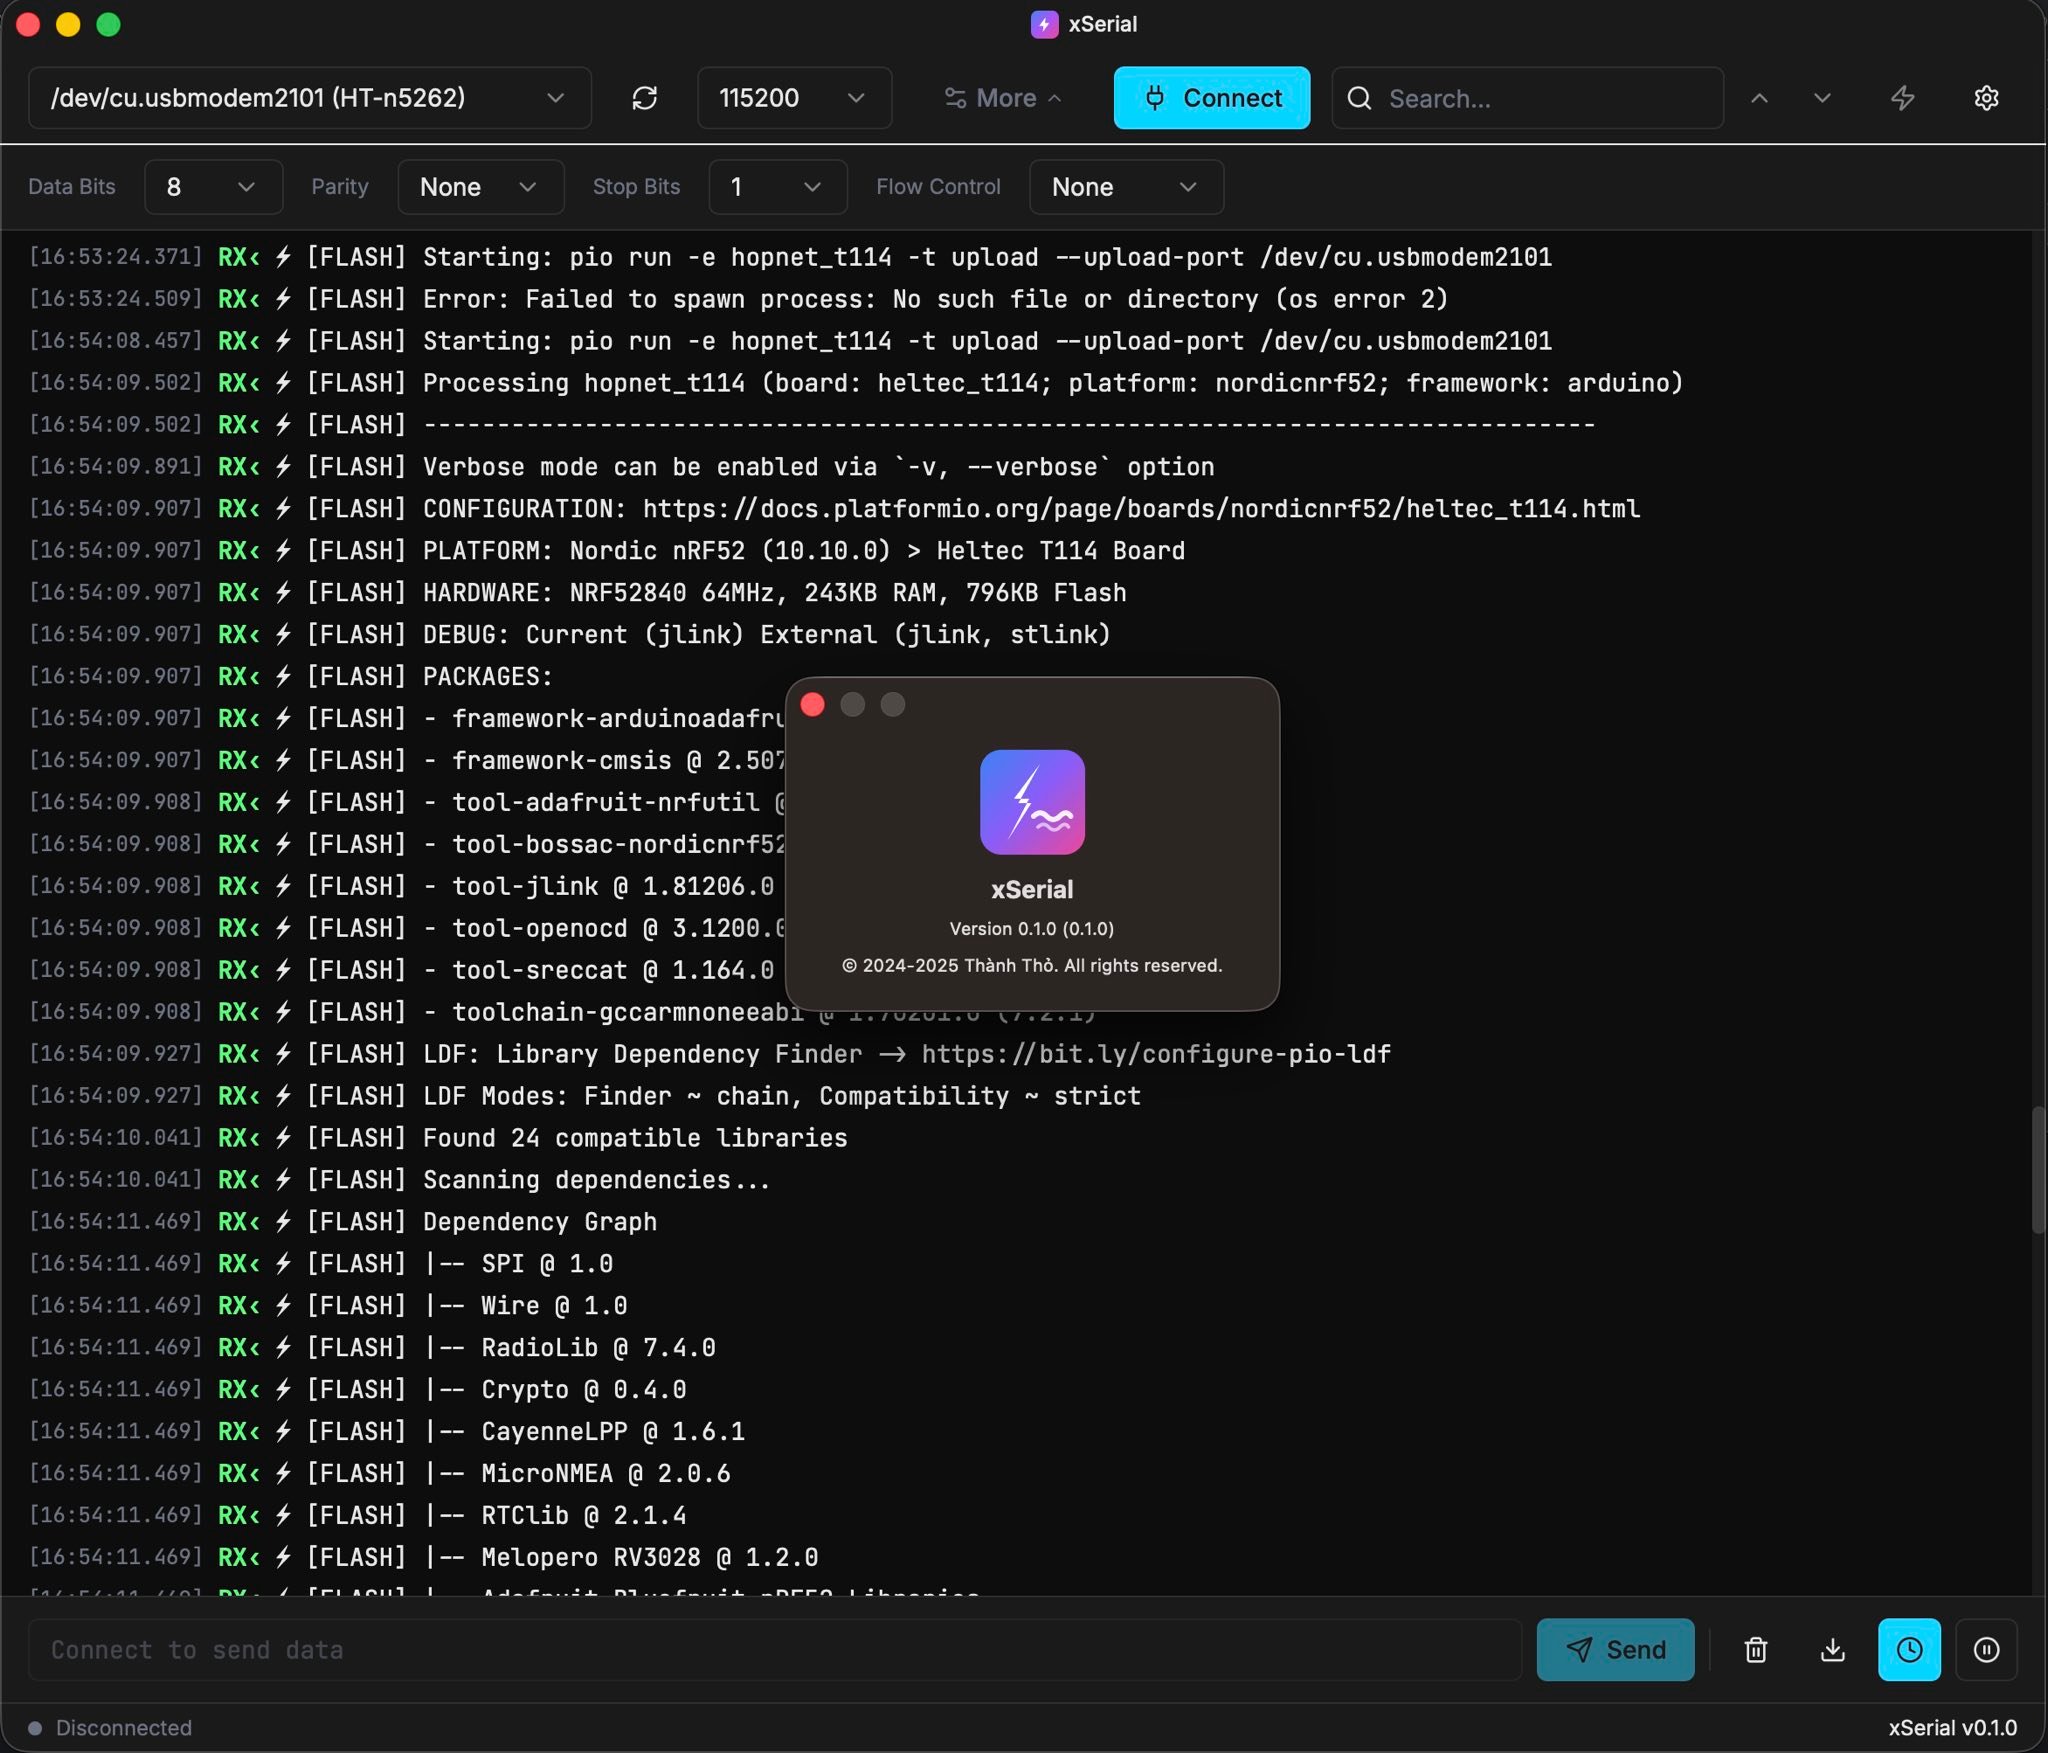The width and height of the screenshot is (2048, 1753).
Task: Download the log output
Action: pos(1832,1649)
